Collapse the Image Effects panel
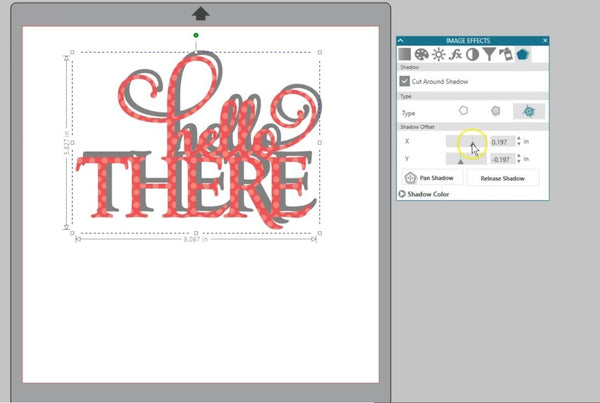 point(401,40)
